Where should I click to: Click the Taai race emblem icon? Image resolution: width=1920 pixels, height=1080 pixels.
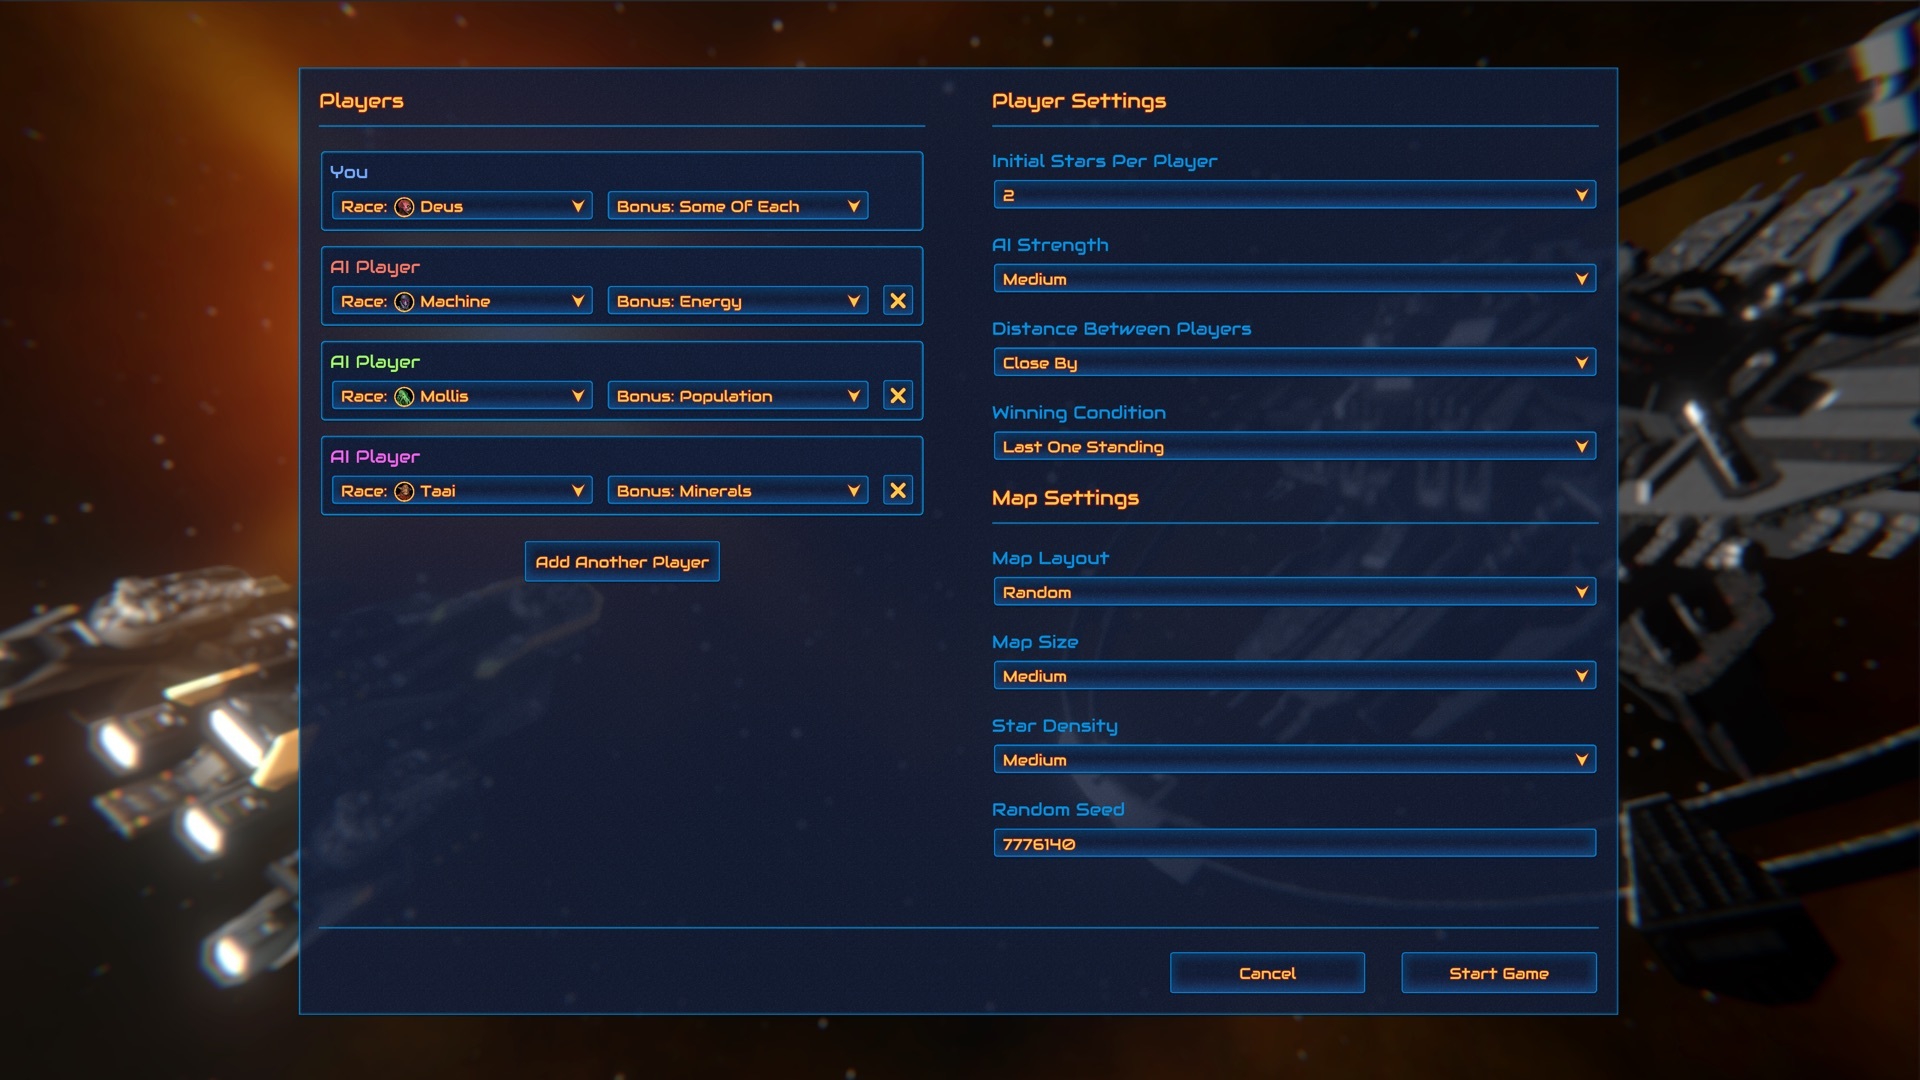tap(404, 491)
